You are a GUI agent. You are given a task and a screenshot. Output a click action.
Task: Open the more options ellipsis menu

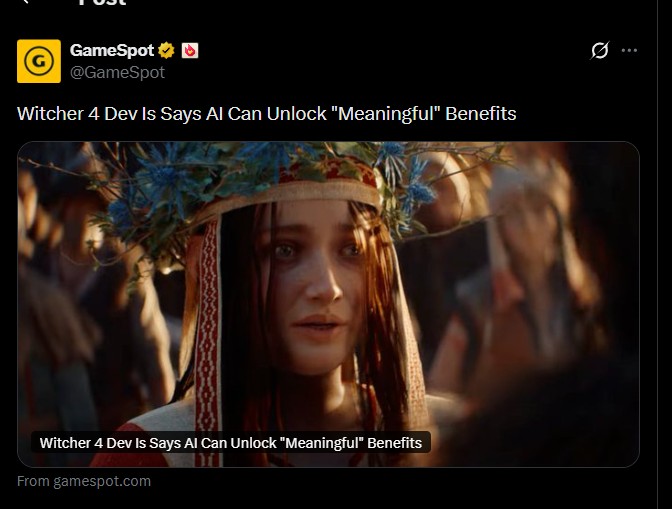(x=629, y=50)
